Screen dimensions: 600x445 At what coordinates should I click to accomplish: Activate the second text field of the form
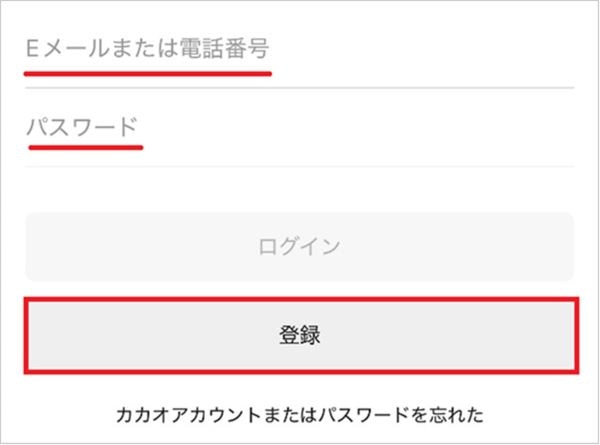pos(298,128)
